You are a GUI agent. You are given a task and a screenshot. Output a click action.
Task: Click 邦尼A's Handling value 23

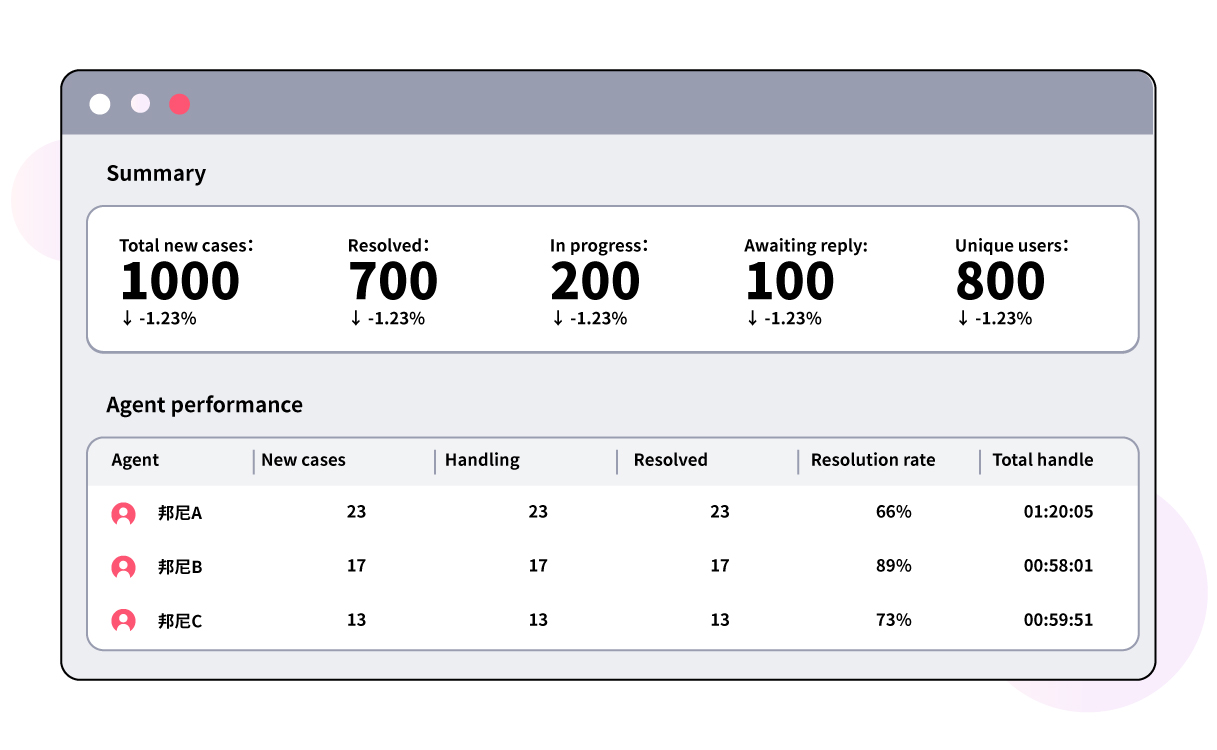538,512
